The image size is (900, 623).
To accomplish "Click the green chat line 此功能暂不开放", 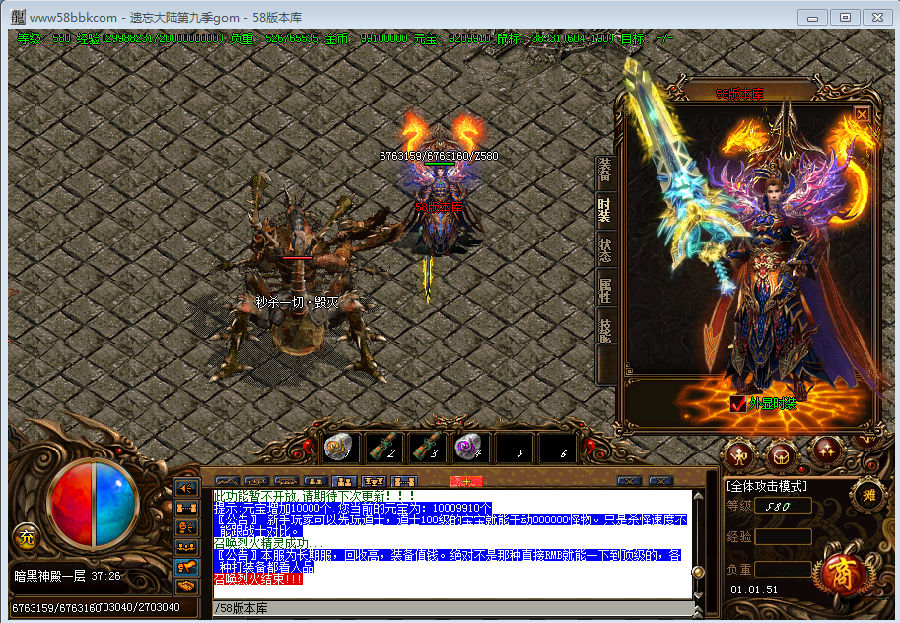I will 314,496.
